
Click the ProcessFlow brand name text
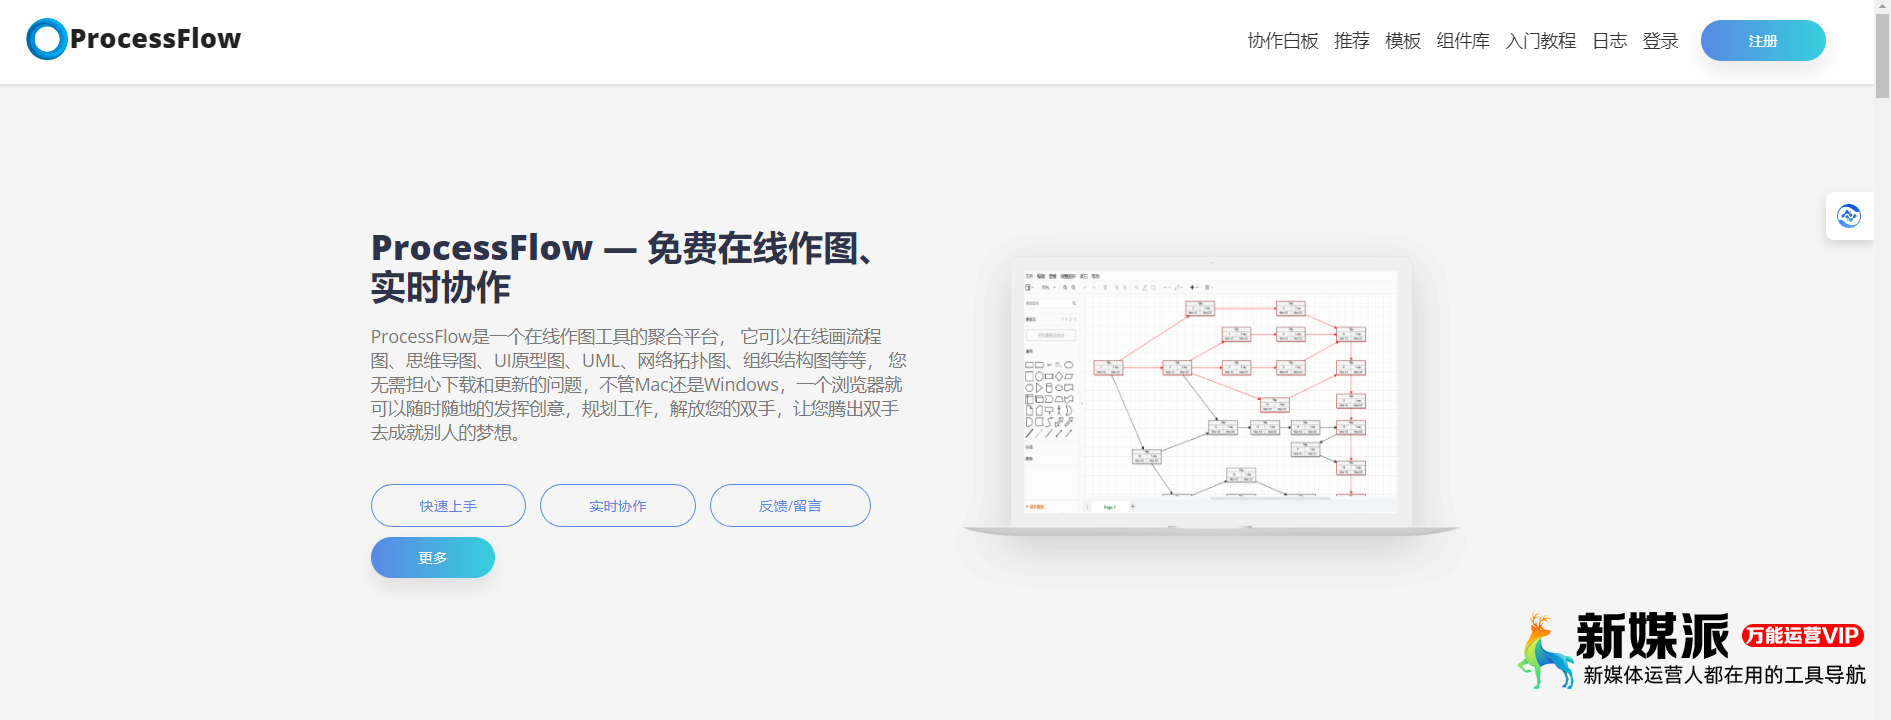coord(155,39)
